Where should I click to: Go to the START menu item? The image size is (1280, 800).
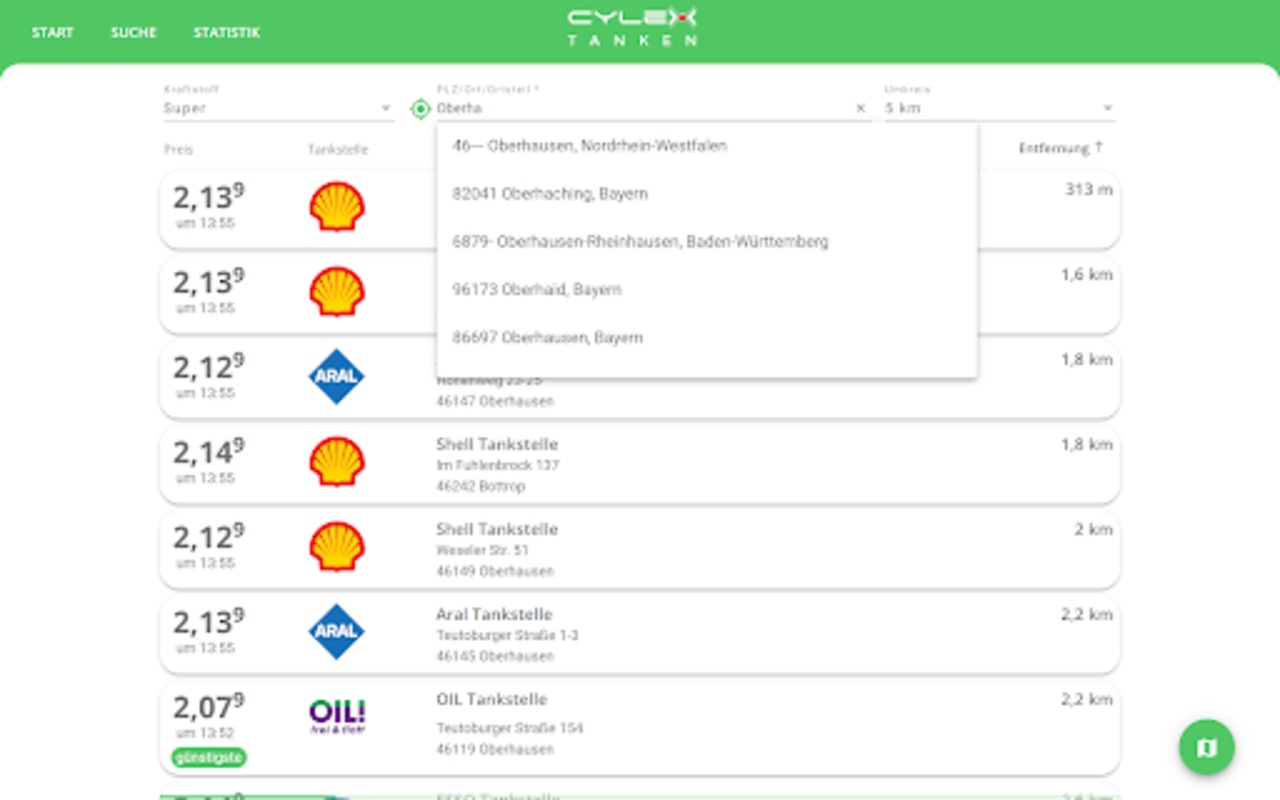click(52, 32)
